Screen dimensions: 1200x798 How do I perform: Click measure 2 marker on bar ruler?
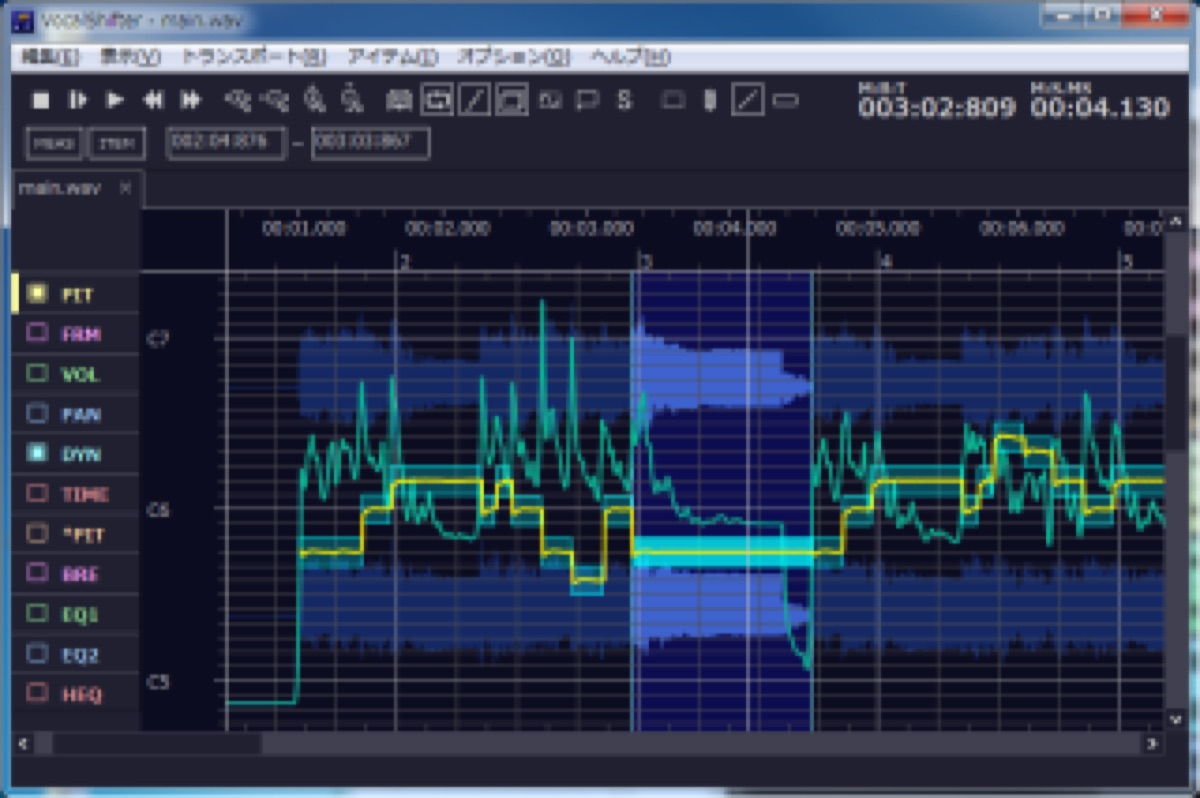tap(404, 262)
